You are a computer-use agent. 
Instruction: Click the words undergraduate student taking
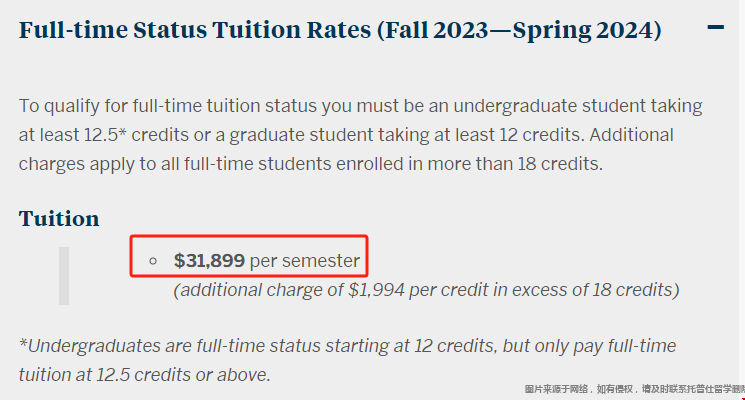[578, 106]
